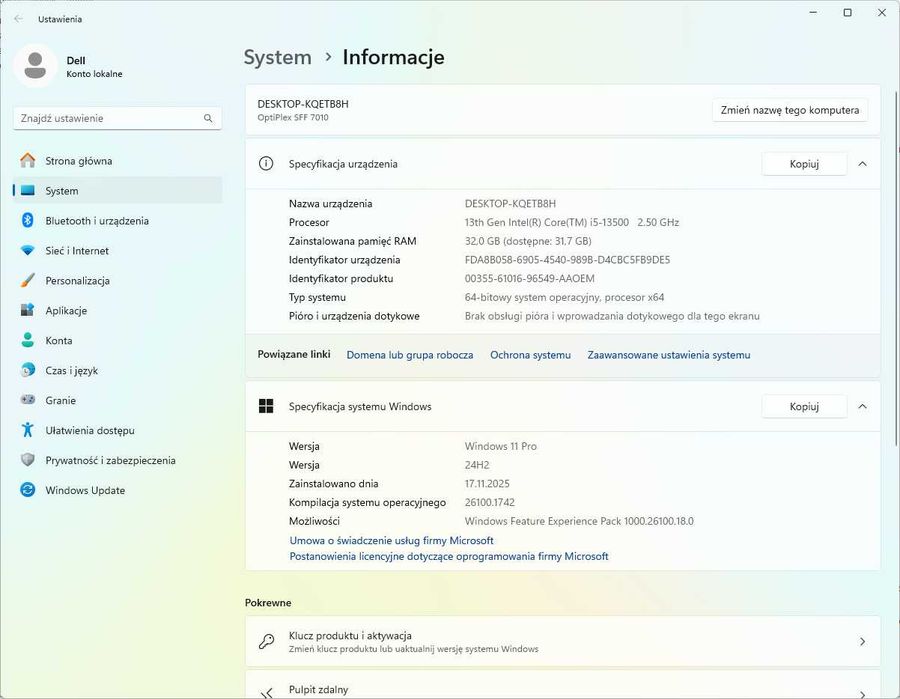
Task: Open Windows Update section
Action: coord(85,491)
